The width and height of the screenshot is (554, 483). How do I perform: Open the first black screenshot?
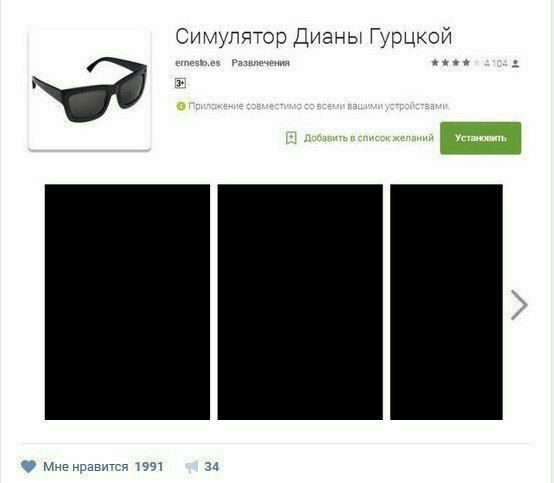coord(127,302)
